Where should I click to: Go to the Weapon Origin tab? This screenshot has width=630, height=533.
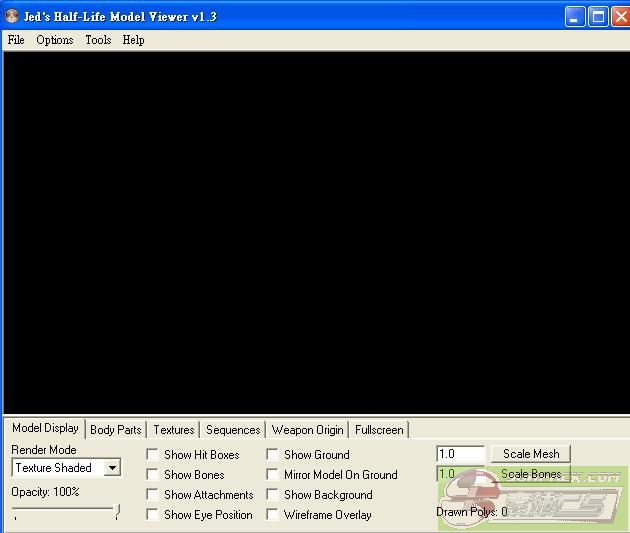coord(308,430)
